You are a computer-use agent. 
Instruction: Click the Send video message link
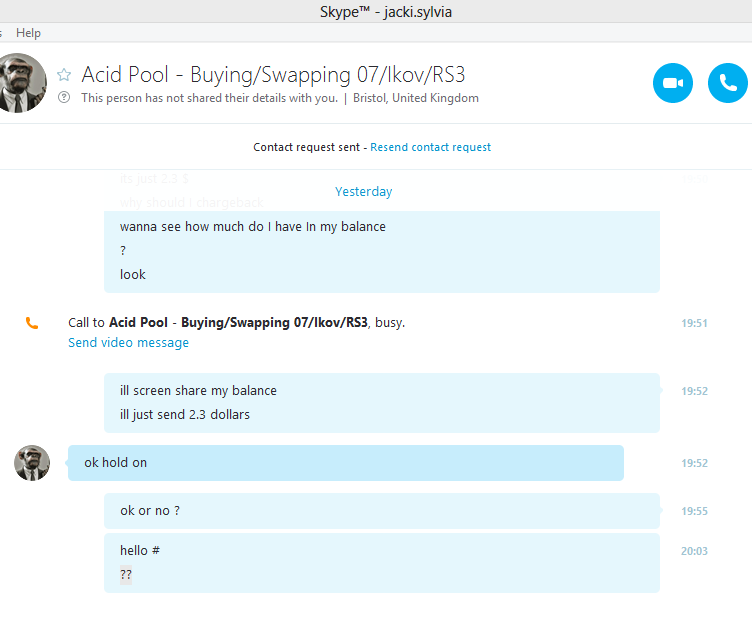click(128, 343)
